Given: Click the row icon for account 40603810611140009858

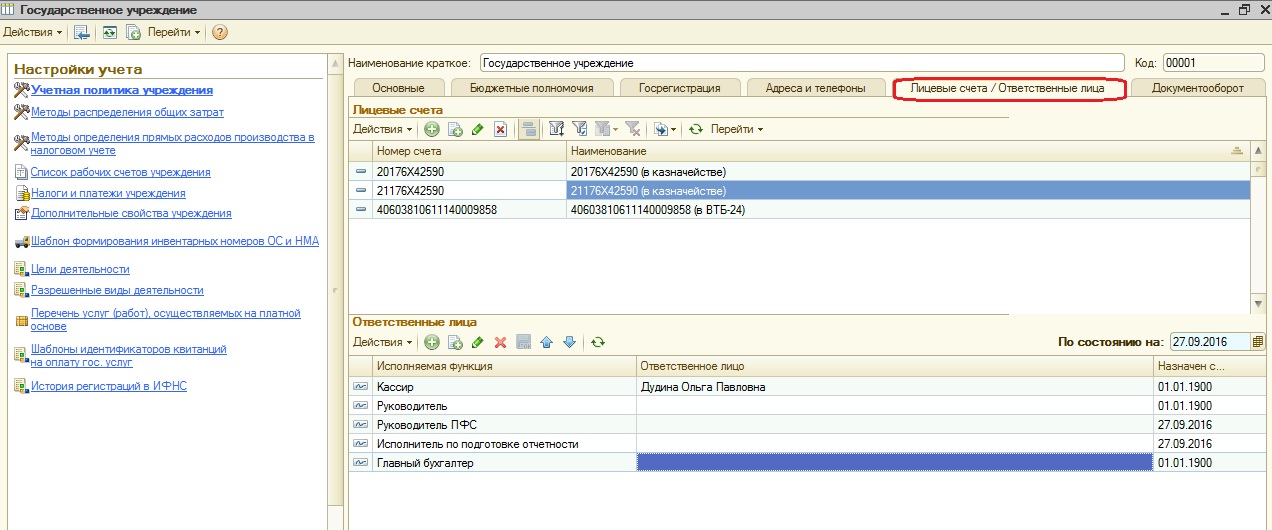Looking at the screenshot, I should point(360,210).
